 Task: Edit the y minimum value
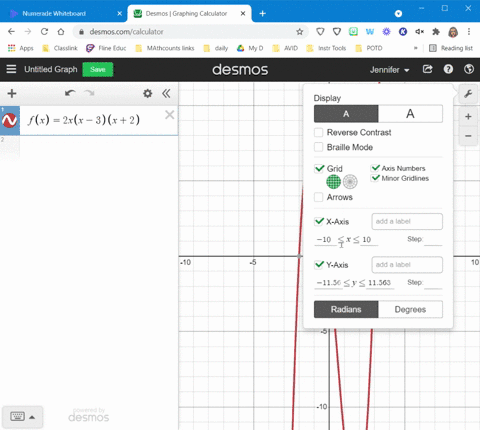[328, 283]
